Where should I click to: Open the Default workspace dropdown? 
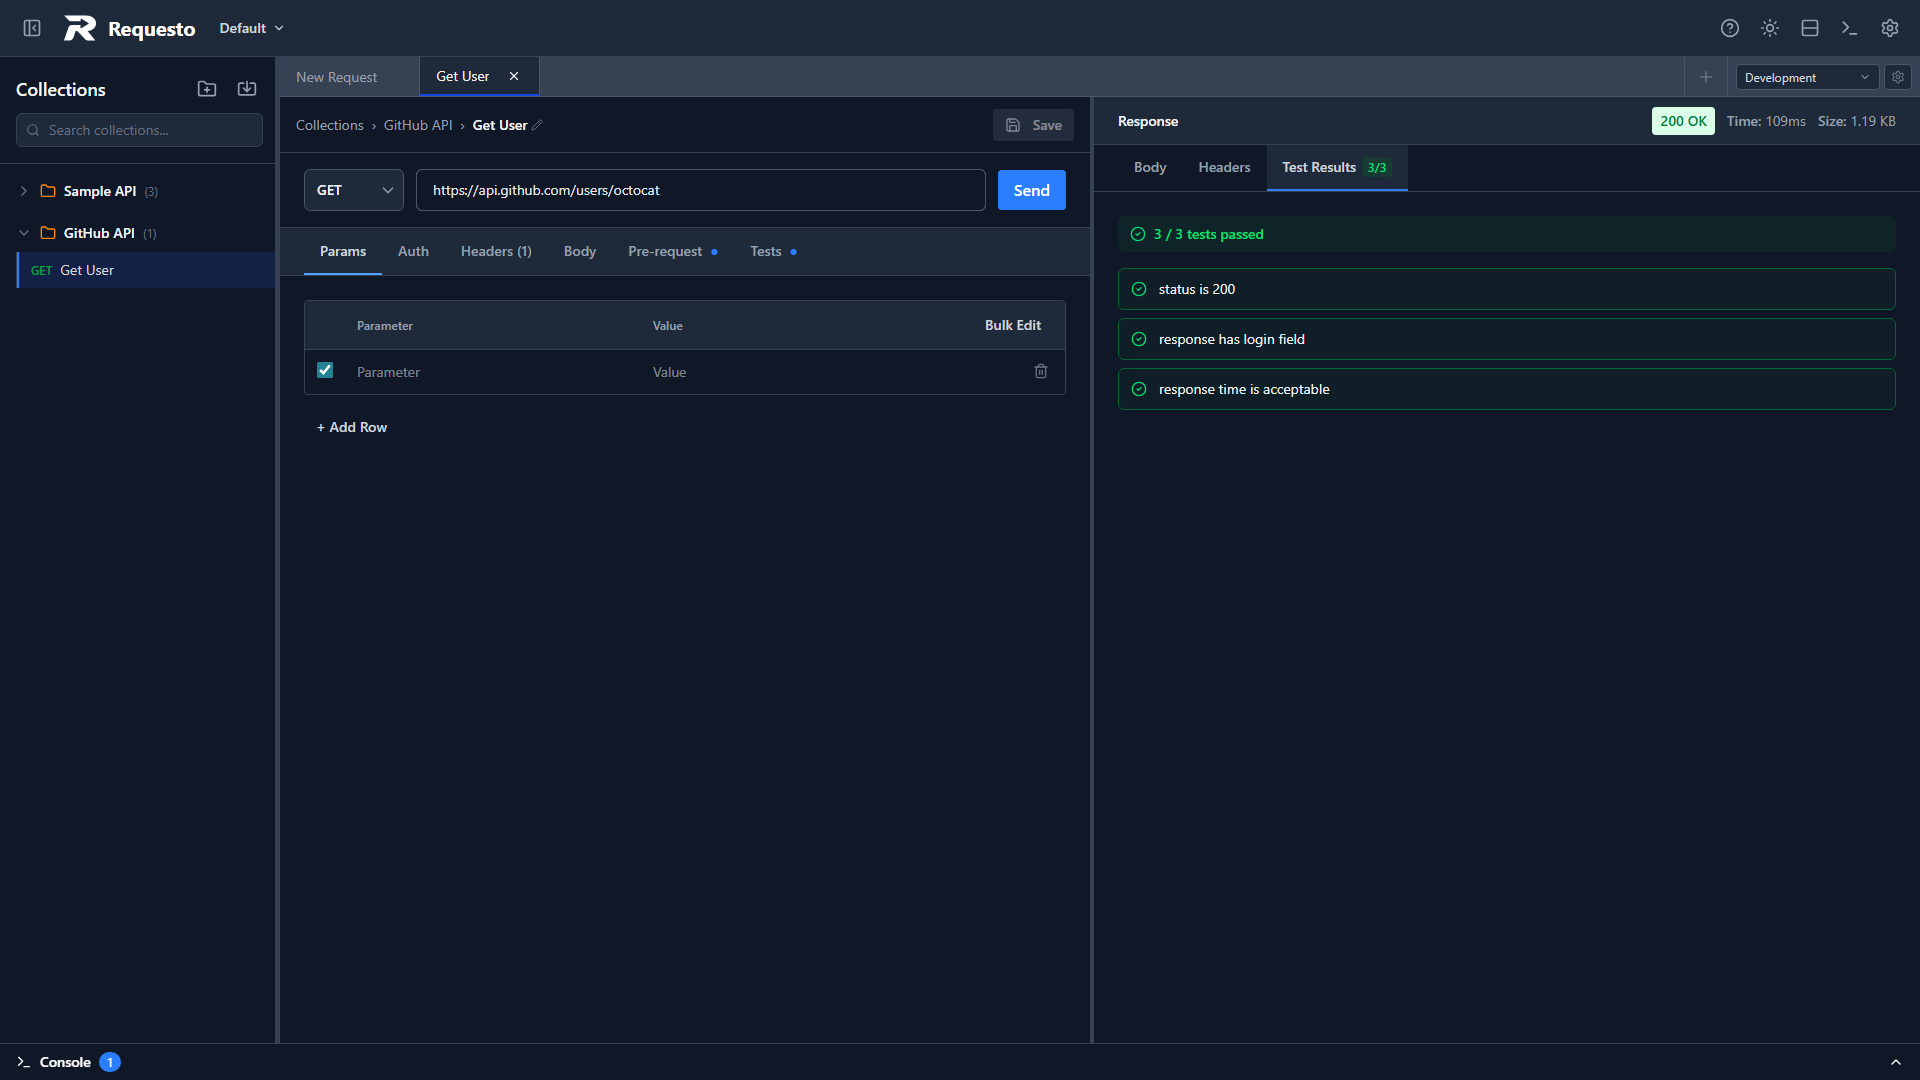[x=251, y=28]
